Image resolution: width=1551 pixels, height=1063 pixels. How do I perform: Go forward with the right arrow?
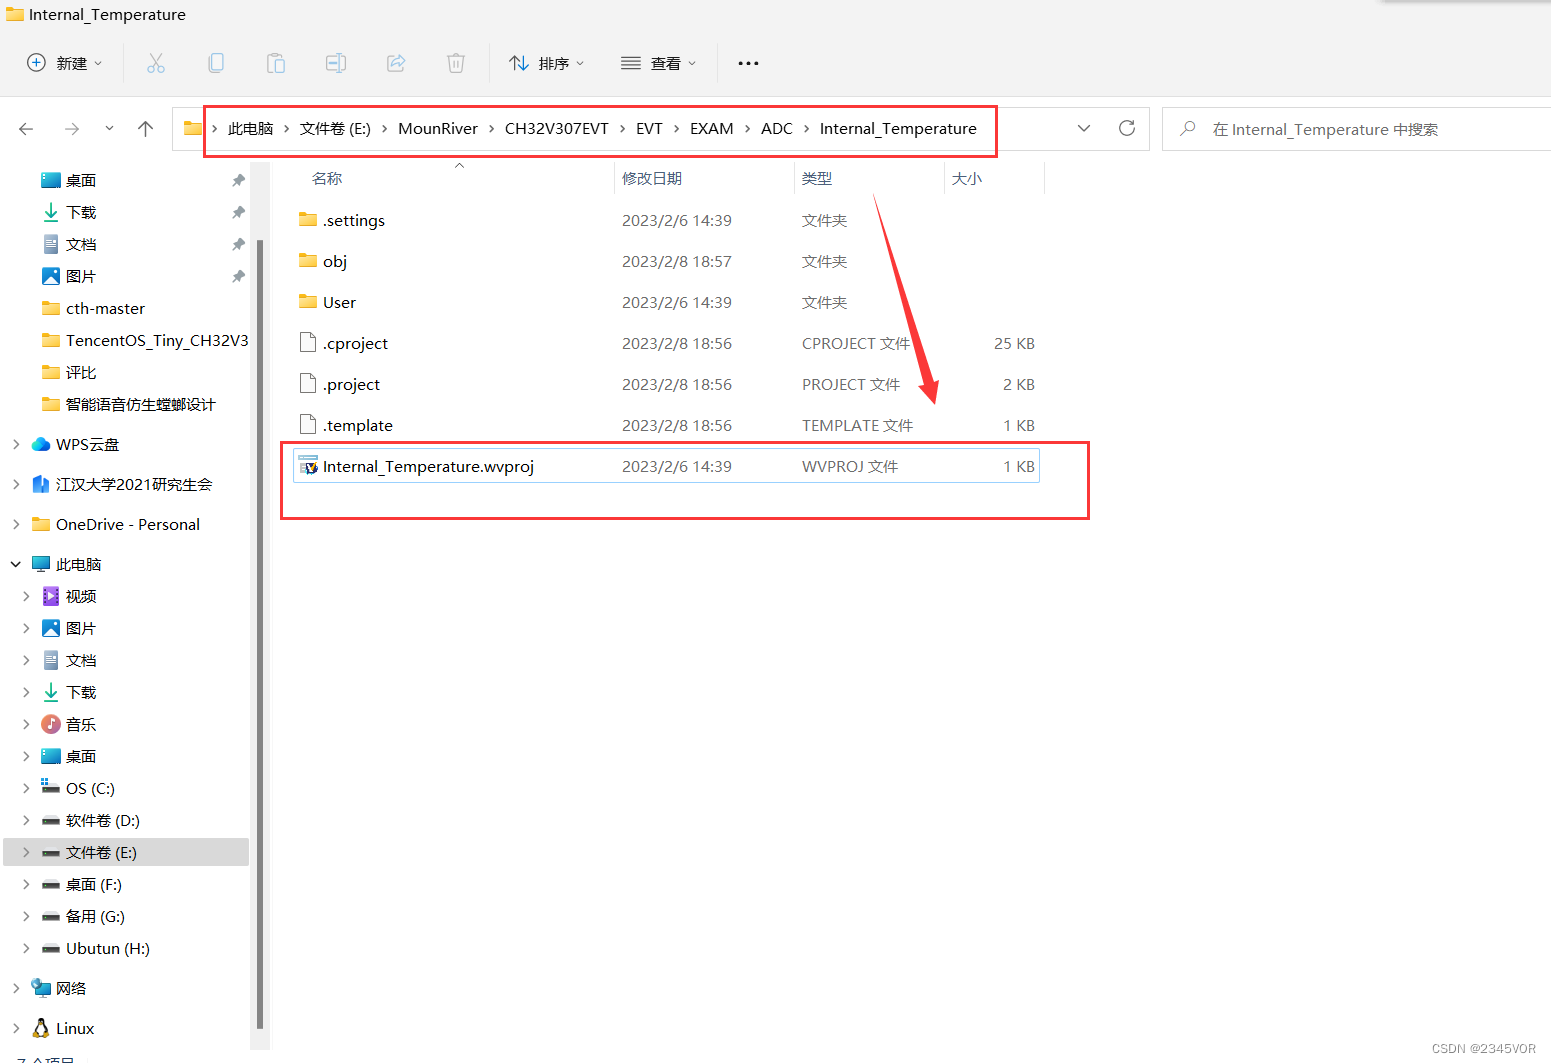point(72,129)
